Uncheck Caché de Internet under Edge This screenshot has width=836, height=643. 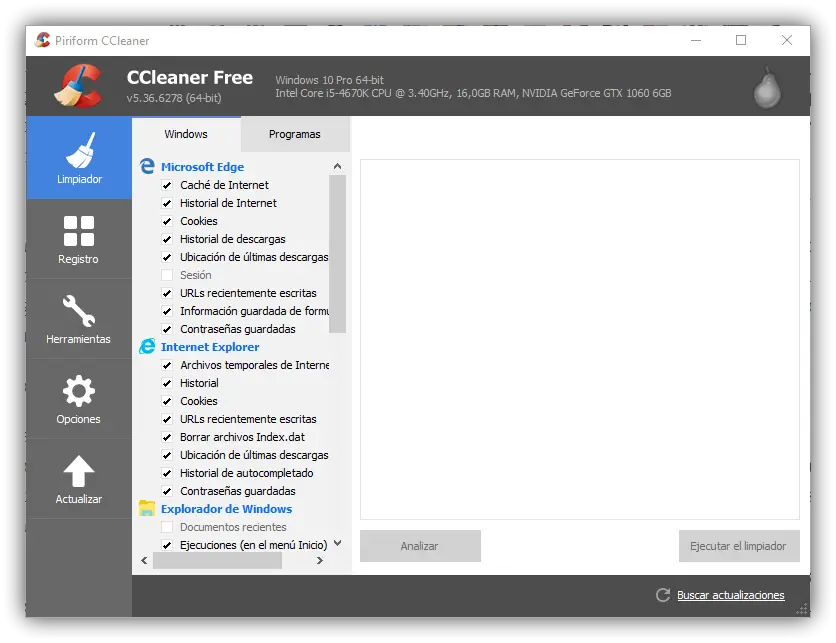167,185
